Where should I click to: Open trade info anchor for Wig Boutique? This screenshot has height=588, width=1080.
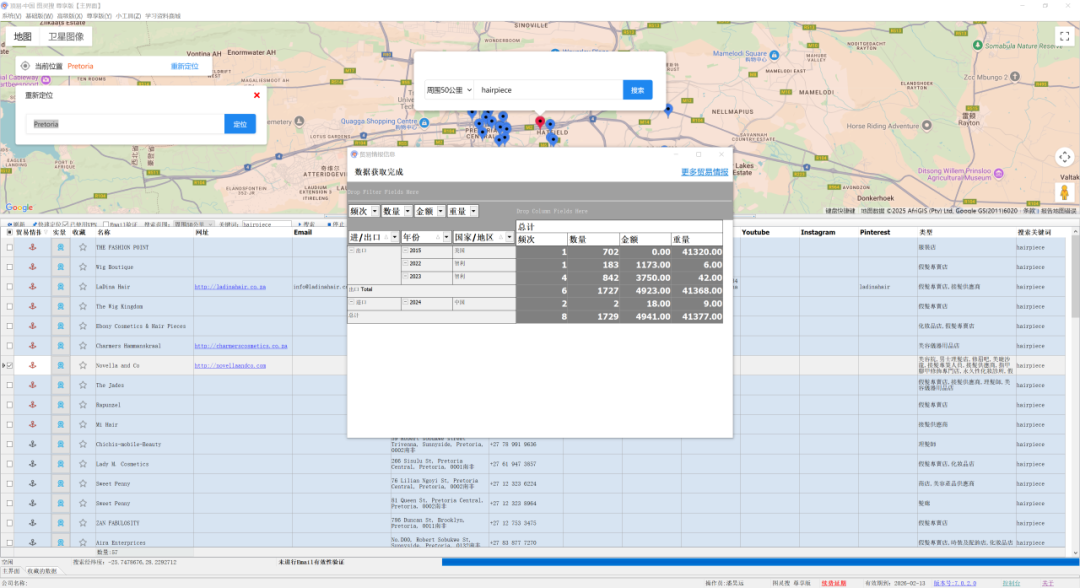click(32, 266)
